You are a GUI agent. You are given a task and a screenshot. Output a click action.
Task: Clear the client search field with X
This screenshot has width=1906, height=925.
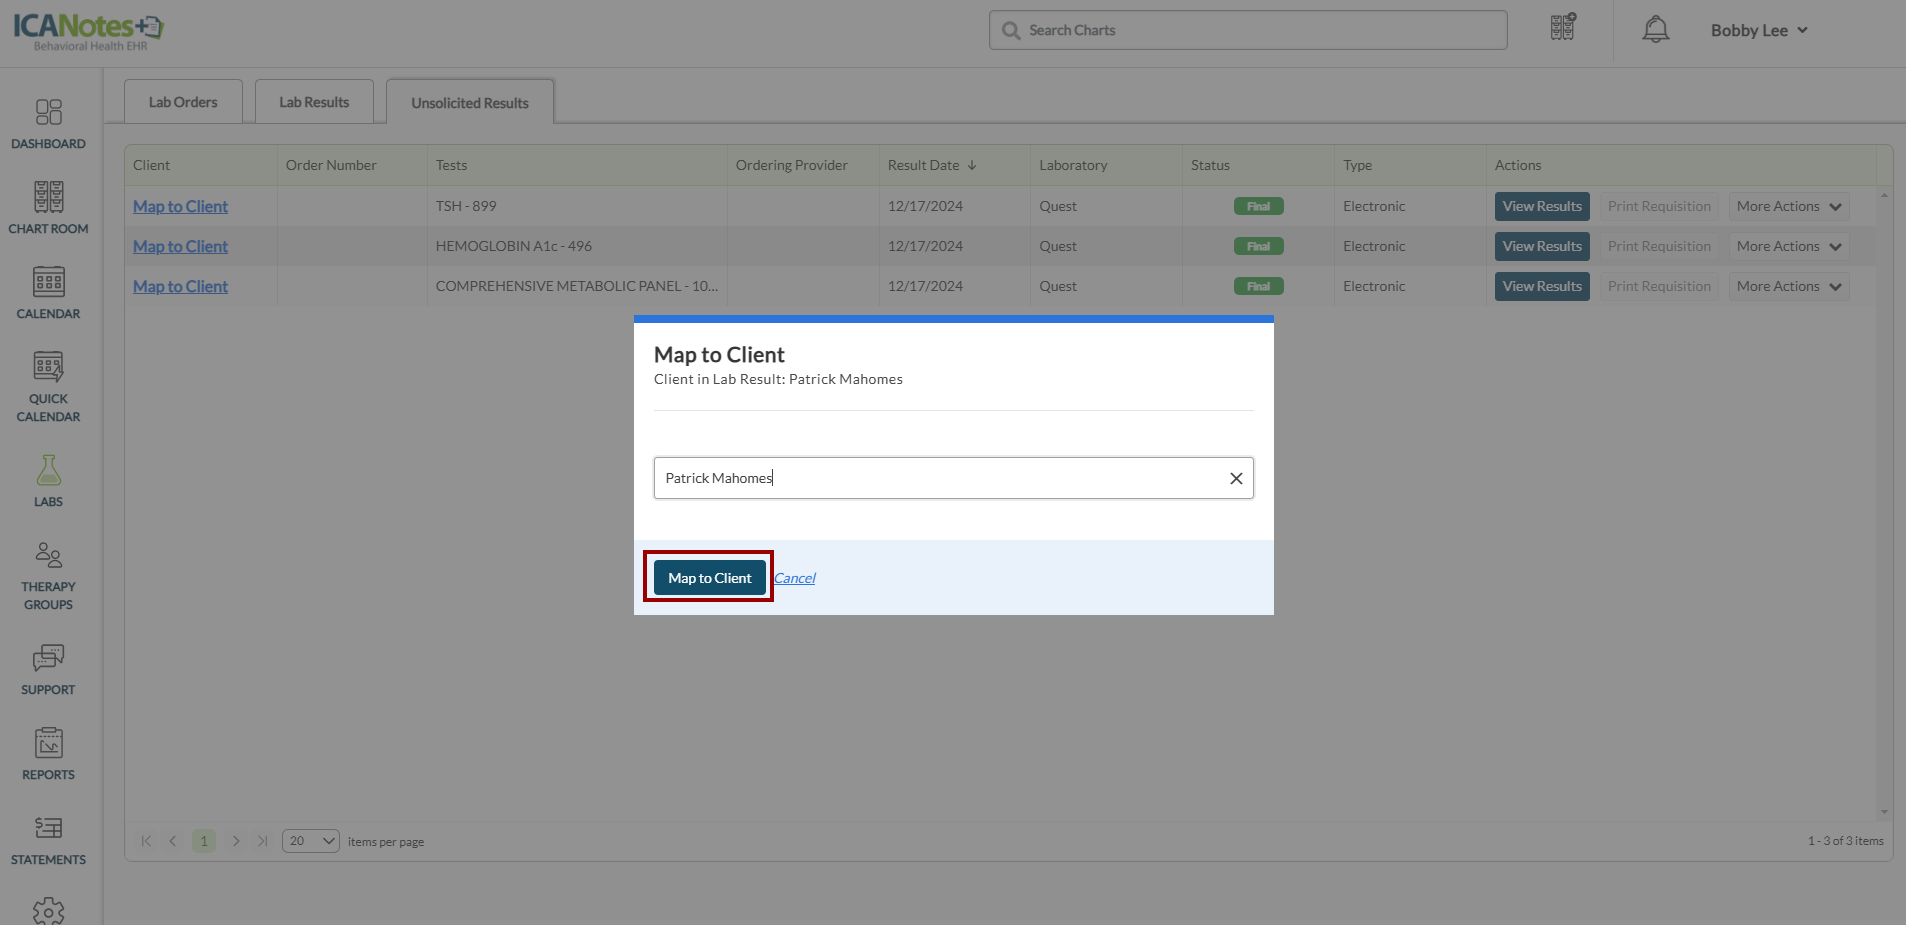[1236, 479]
